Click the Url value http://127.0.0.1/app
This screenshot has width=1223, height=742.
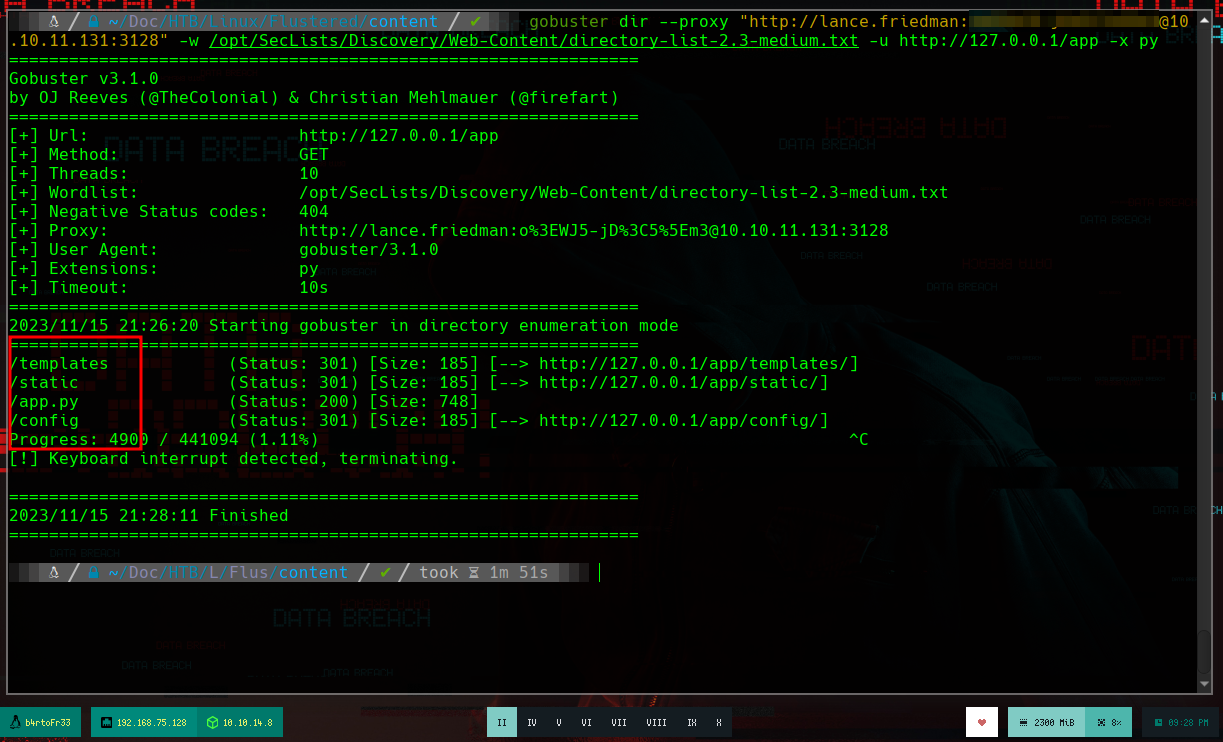point(398,136)
